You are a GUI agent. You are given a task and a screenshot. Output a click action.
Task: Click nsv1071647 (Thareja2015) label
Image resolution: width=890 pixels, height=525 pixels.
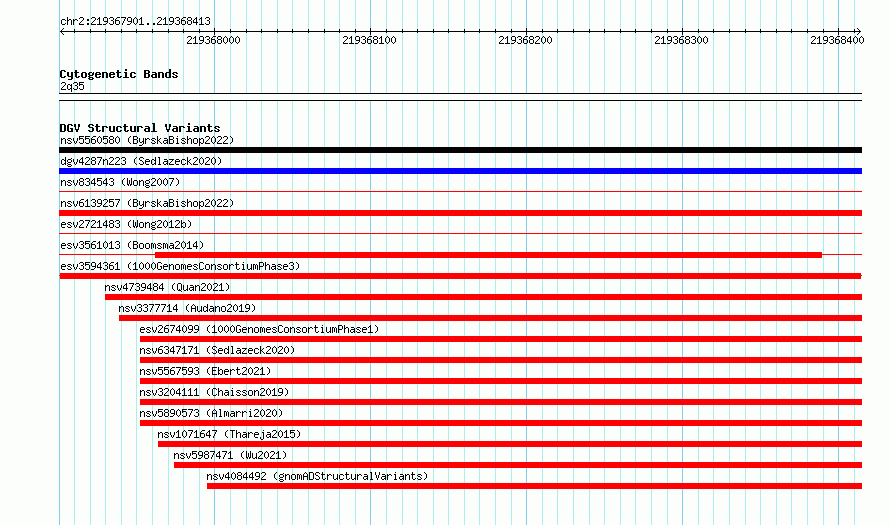[x=229, y=434]
